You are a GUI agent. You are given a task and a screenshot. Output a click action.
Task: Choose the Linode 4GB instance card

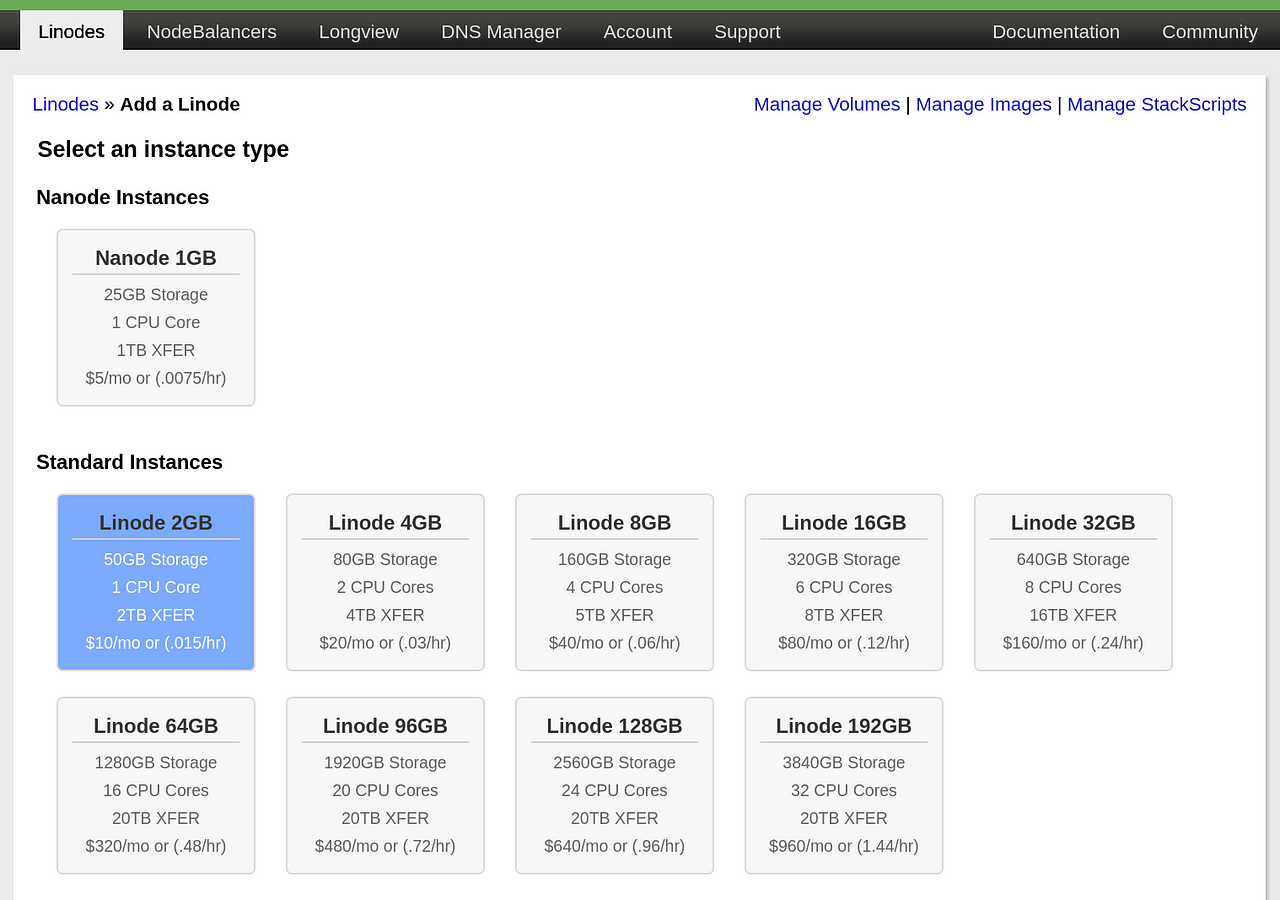[385, 582]
